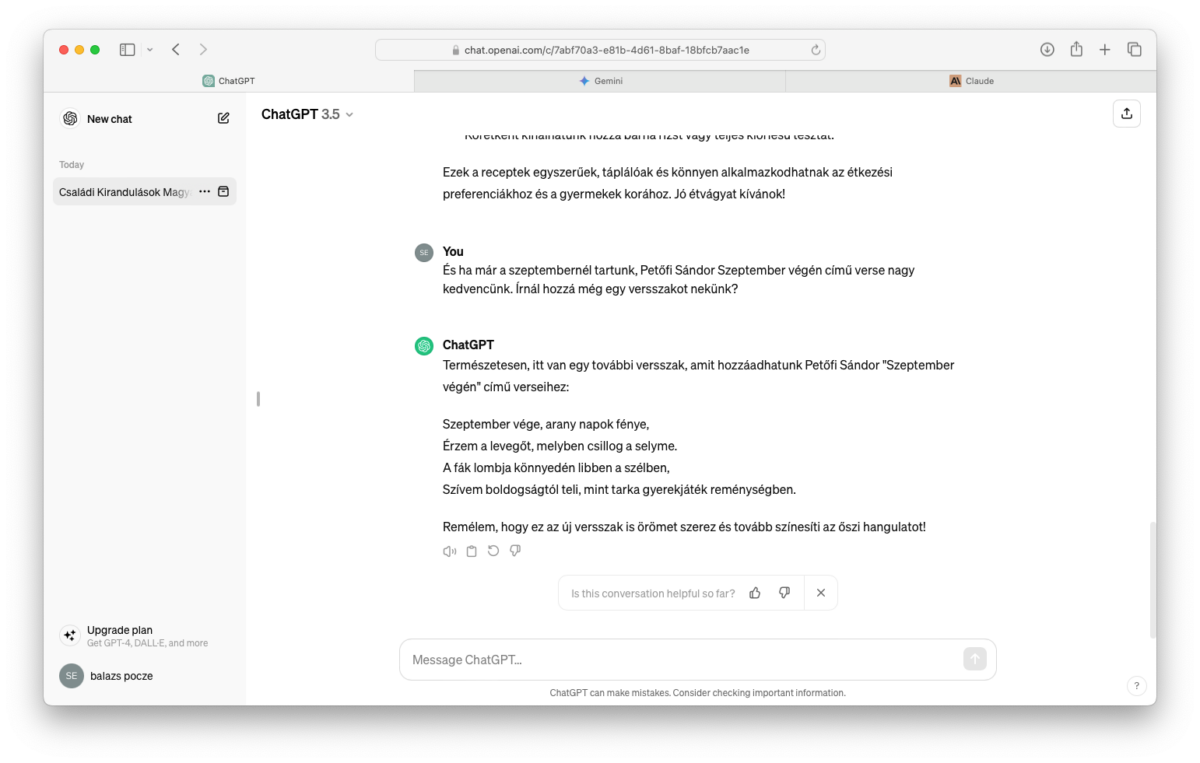Switch to the Claude tab

971,81
